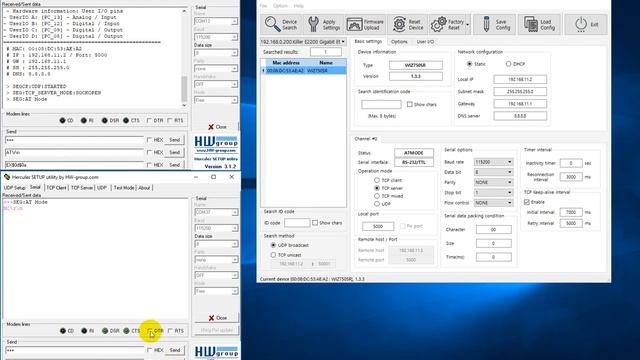Click the DSR modem line indicator in lower Hercules
This screenshot has height=360, width=640.
[105, 331]
